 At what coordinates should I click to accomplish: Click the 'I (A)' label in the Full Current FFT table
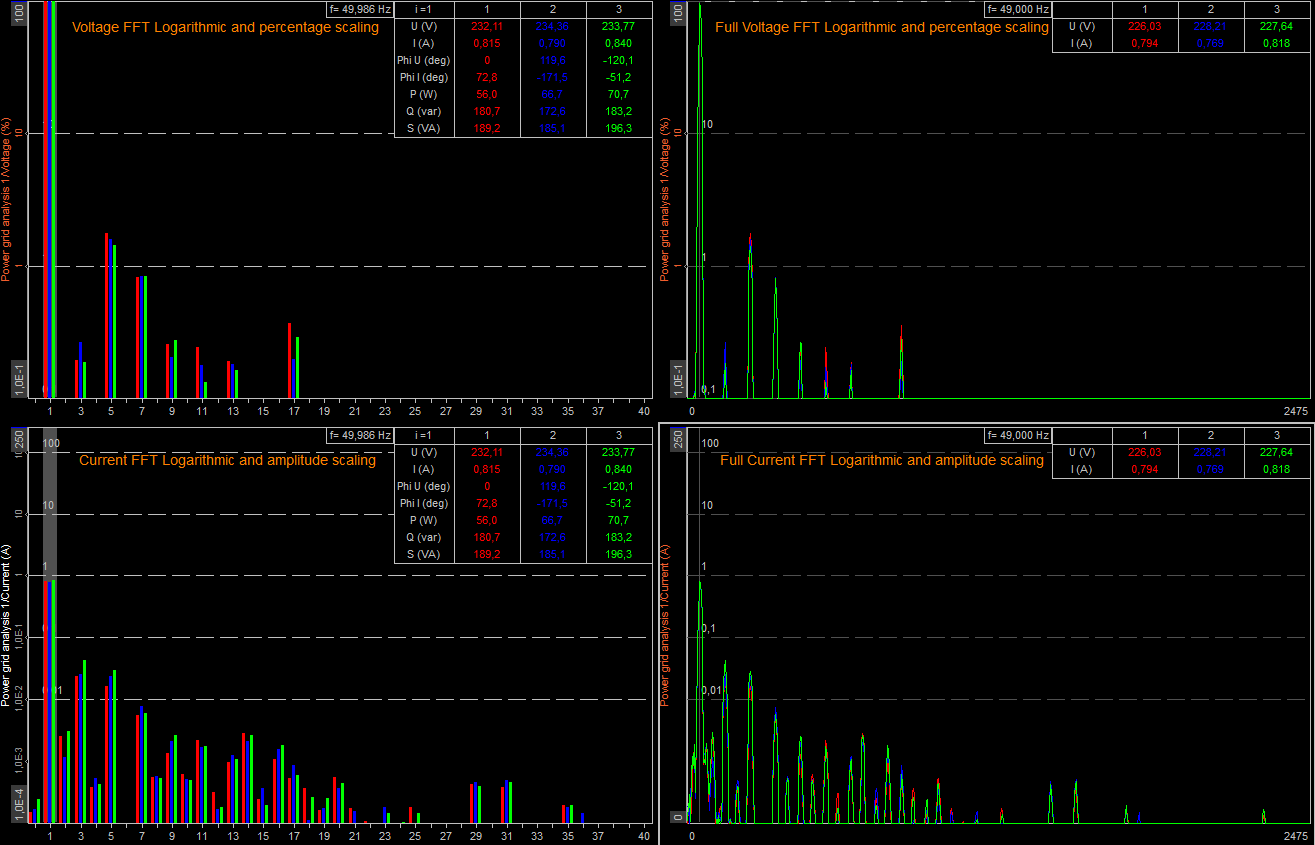(1082, 469)
